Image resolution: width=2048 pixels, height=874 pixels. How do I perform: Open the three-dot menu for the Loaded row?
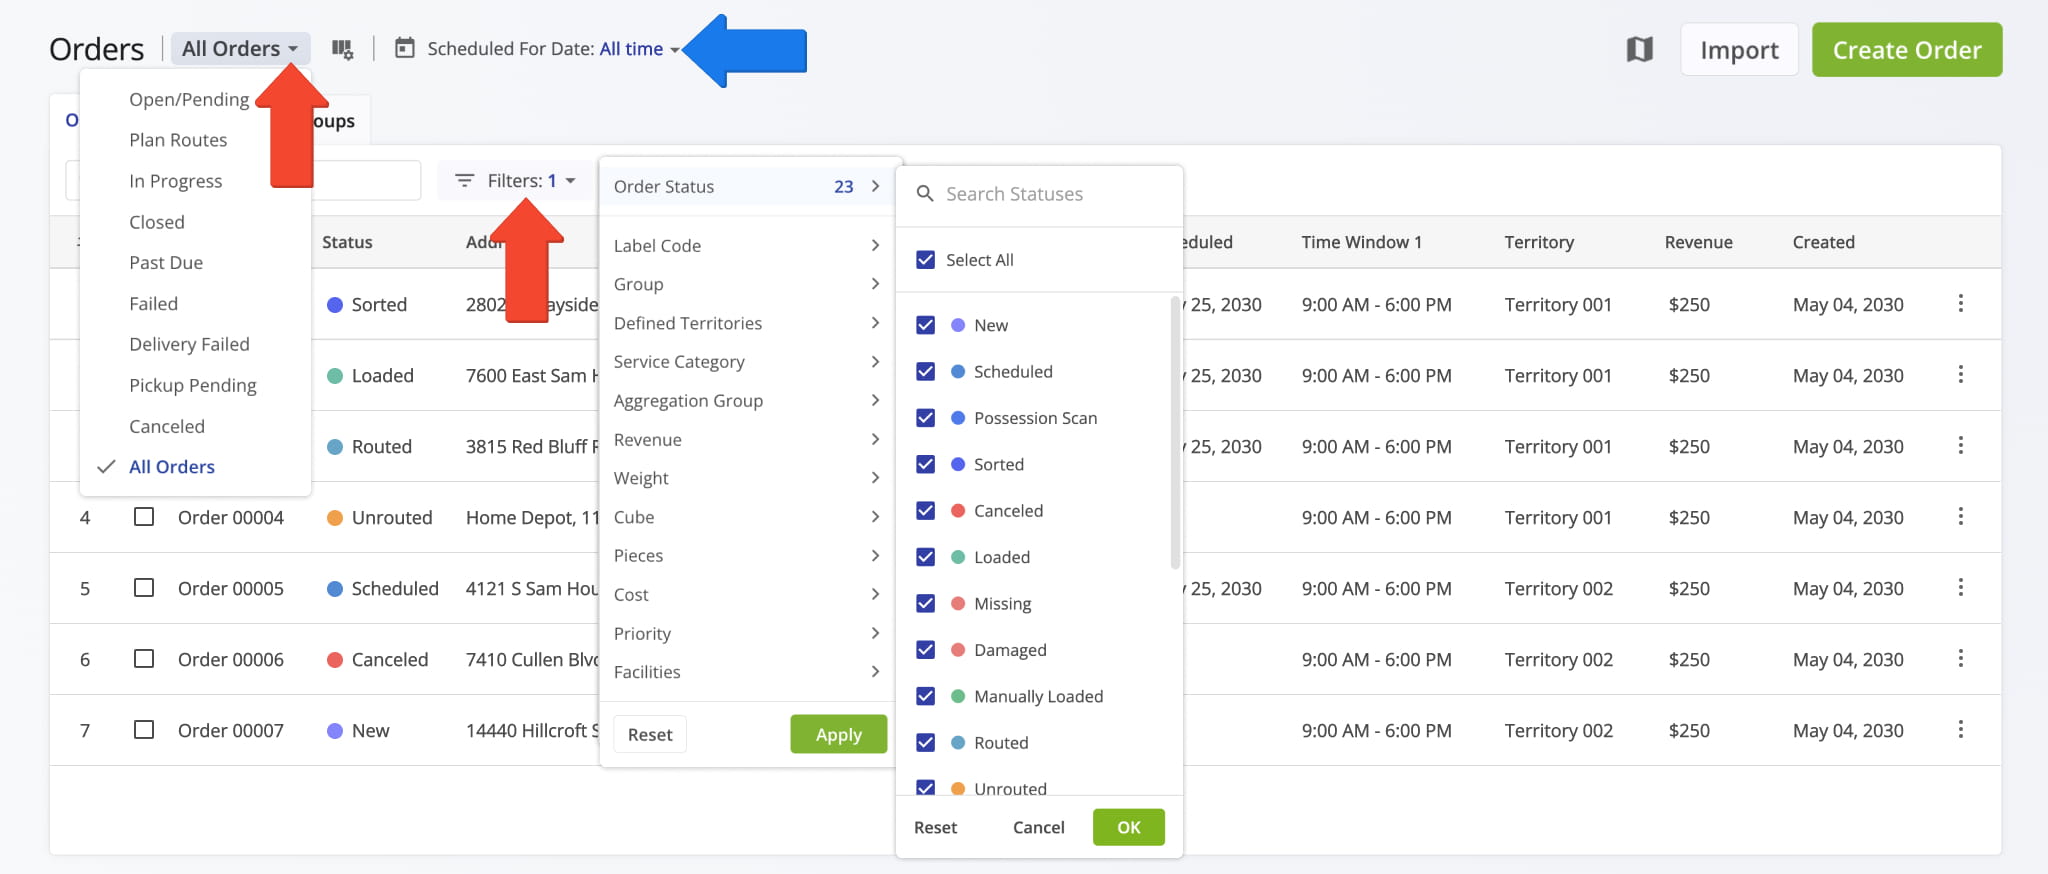click(x=1960, y=374)
